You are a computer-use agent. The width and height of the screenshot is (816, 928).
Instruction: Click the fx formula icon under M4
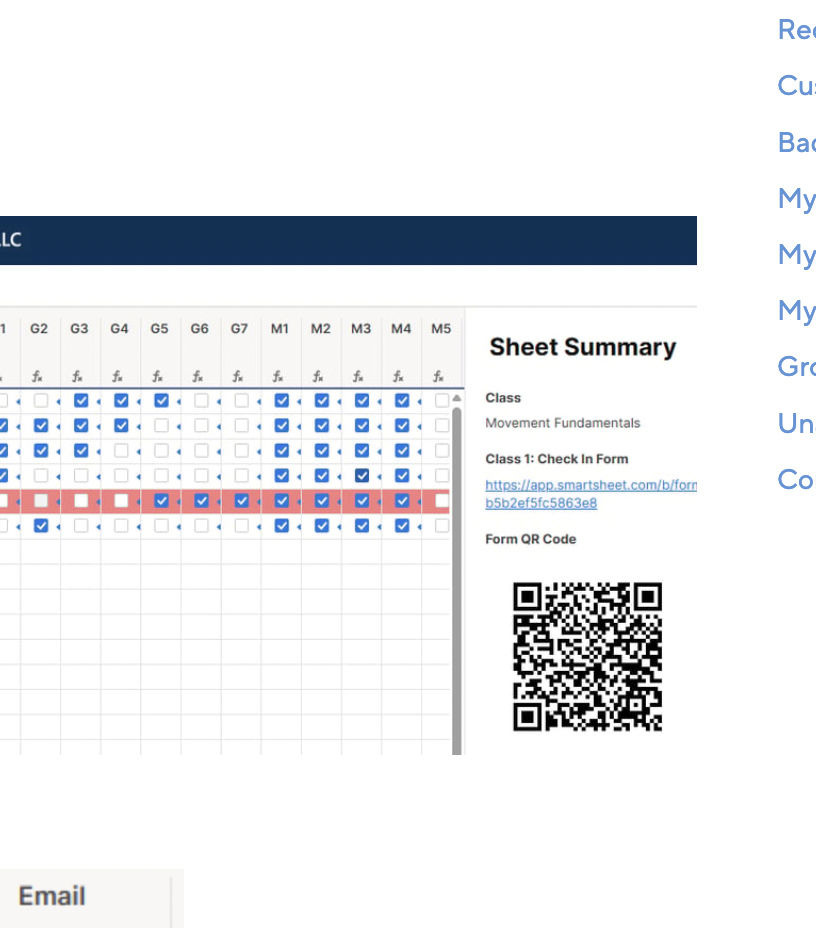(x=398, y=376)
